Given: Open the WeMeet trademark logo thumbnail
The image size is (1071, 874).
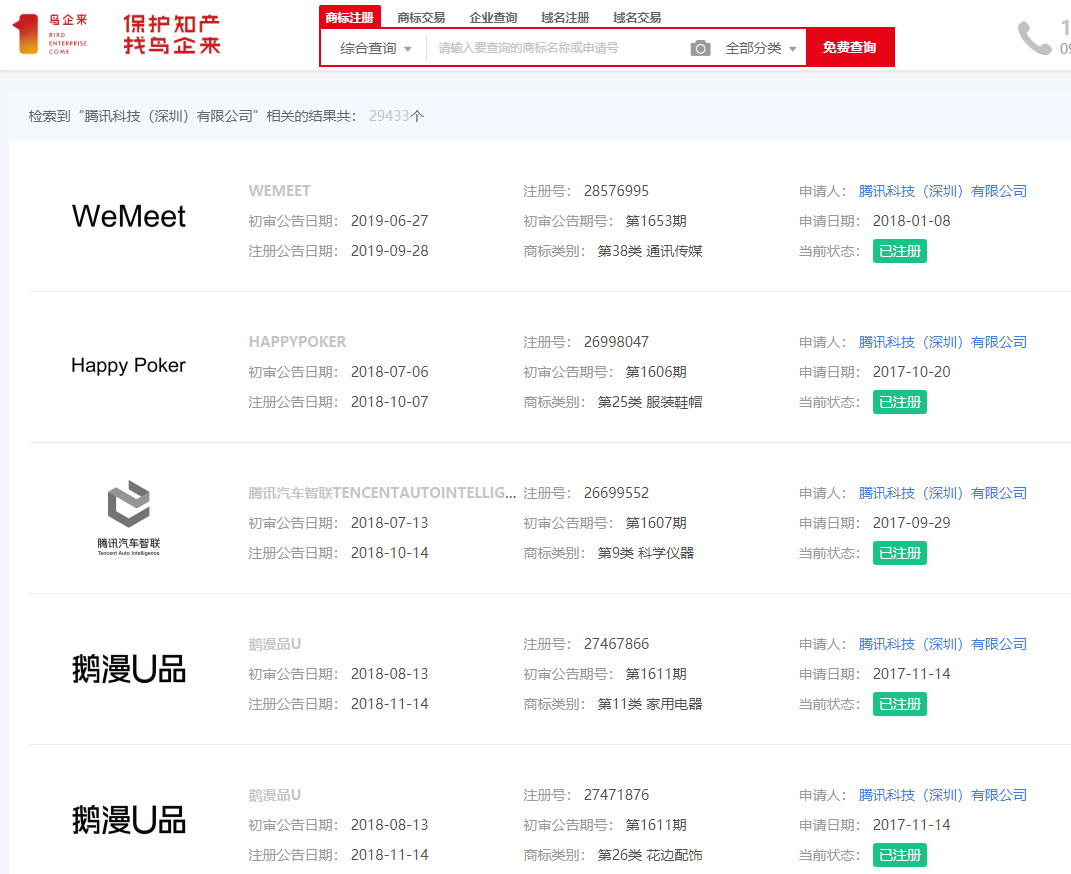Looking at the screenshot, I should tap(128, 216).
